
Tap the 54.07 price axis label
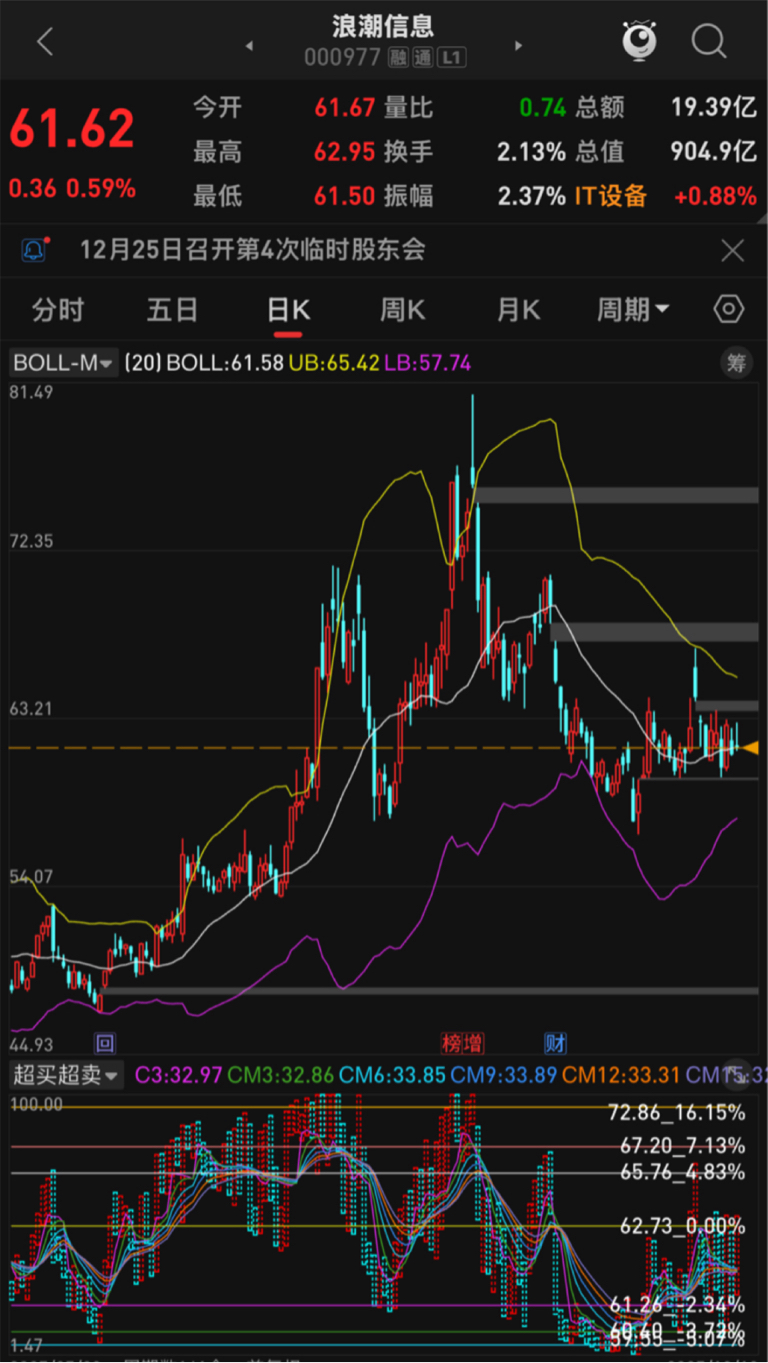pos(30,877)
